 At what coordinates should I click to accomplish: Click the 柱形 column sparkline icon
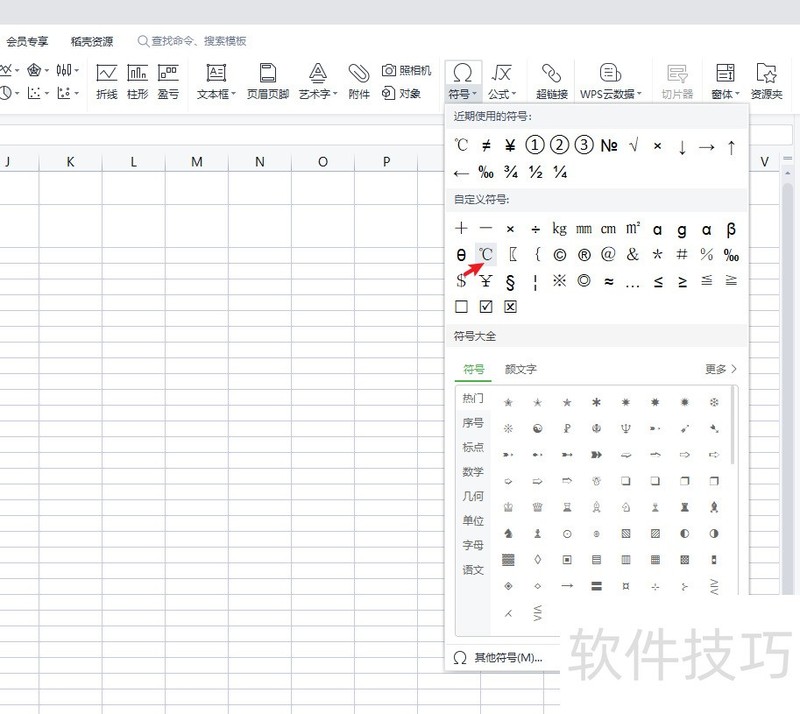tap(138, 81)
